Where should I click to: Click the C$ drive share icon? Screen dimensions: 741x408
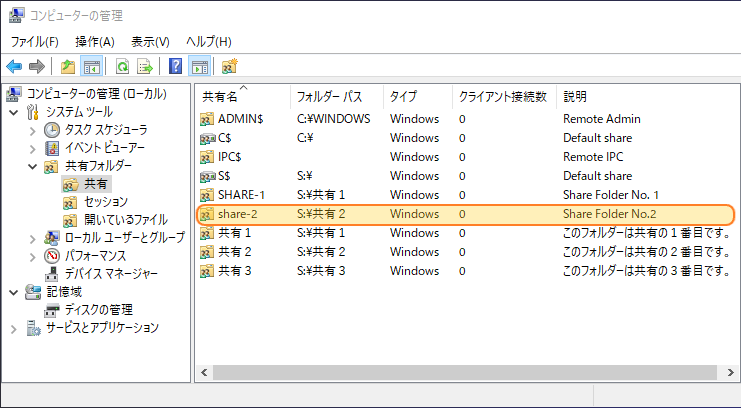point(207,138)
